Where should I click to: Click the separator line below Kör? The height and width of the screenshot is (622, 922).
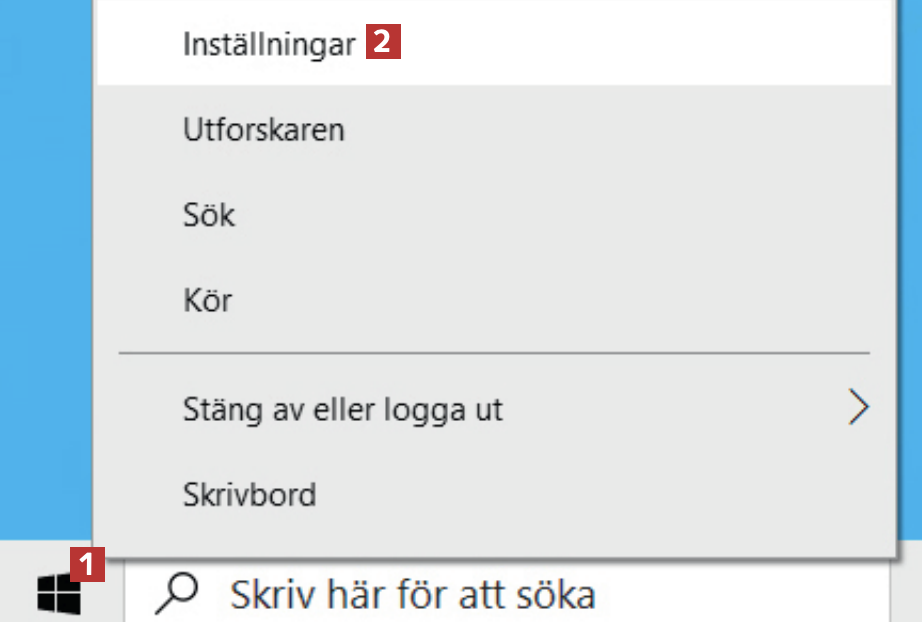(494, 353)
